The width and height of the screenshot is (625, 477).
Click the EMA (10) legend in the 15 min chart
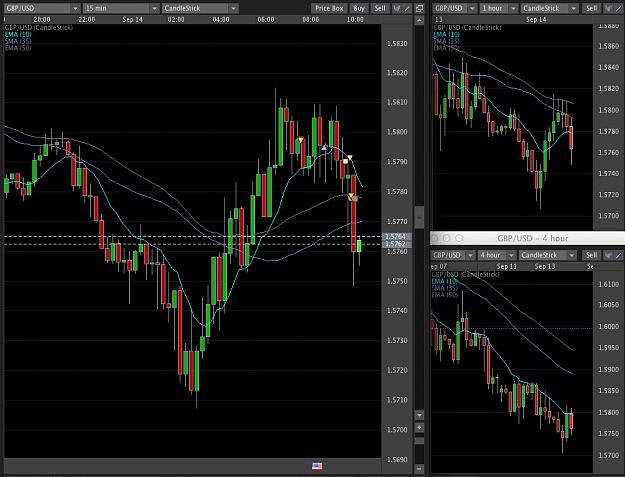18,34
